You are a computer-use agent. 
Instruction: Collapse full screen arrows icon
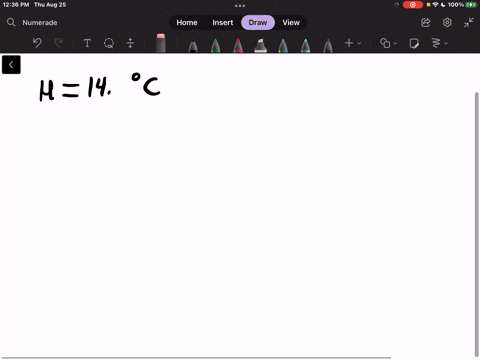coord(469,23)
